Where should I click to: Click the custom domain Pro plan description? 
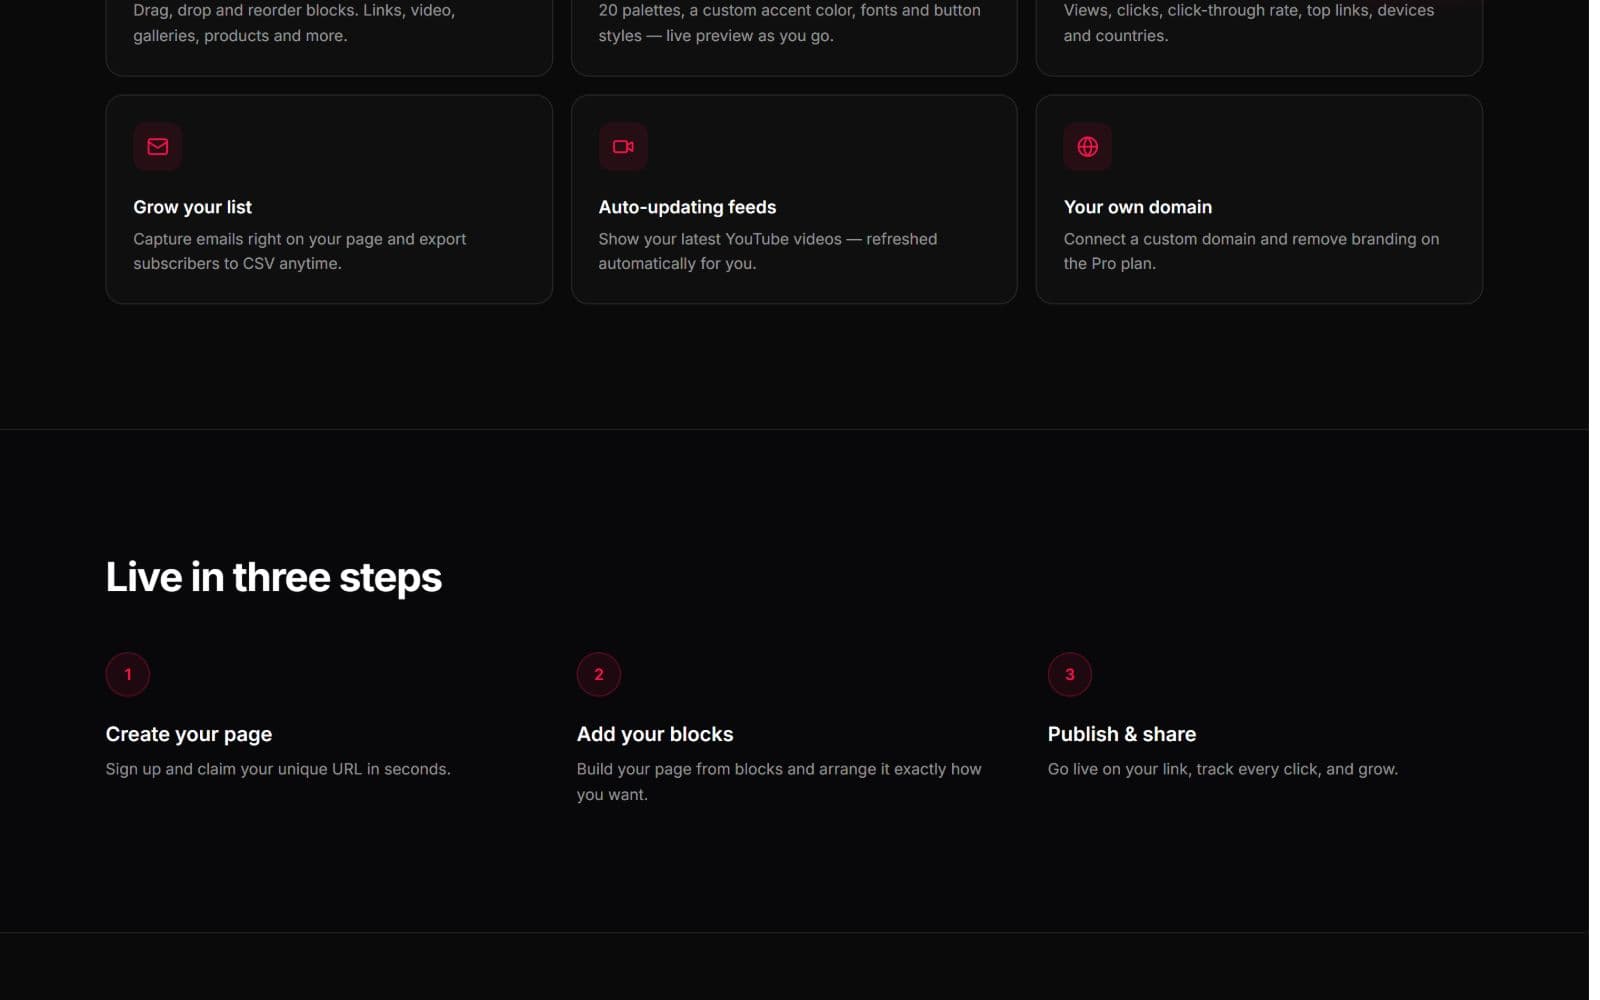click(x=1251, y=251)
